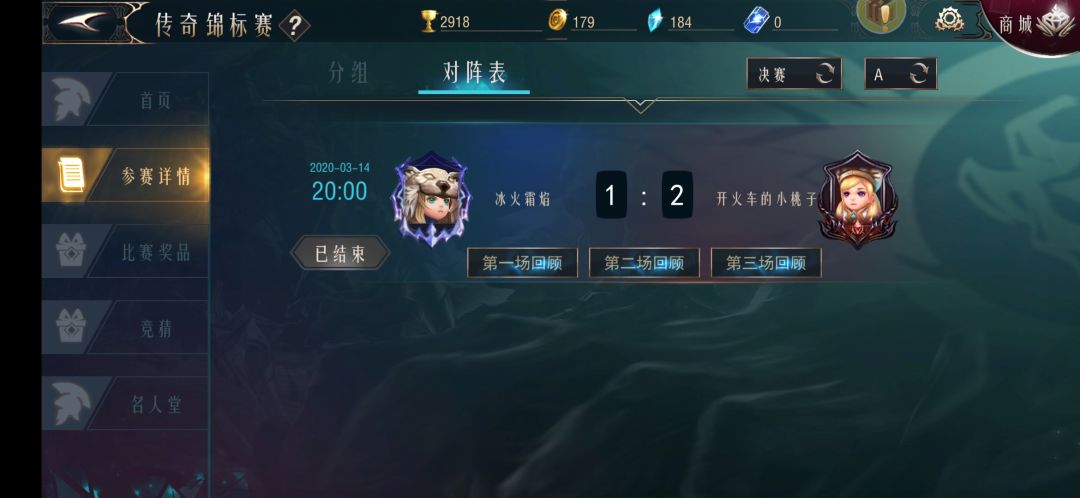Screen dimensions: 1080x498
Task: Watch the 第三场回顾 replay
Action: point(766,263)
